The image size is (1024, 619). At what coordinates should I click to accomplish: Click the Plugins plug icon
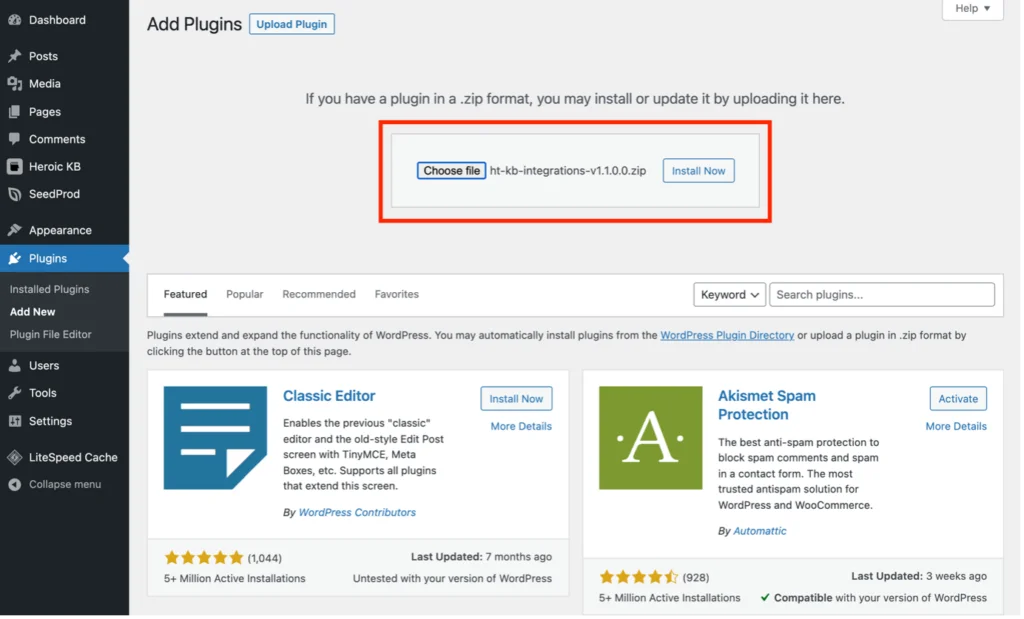tap(14, 259)
